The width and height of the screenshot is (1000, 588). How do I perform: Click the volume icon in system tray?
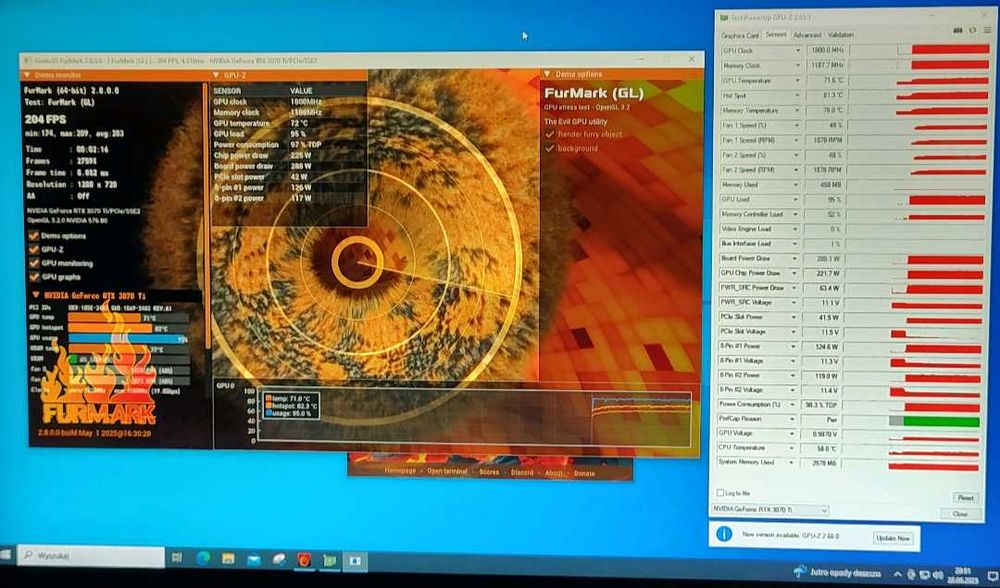tap(939, 575)
